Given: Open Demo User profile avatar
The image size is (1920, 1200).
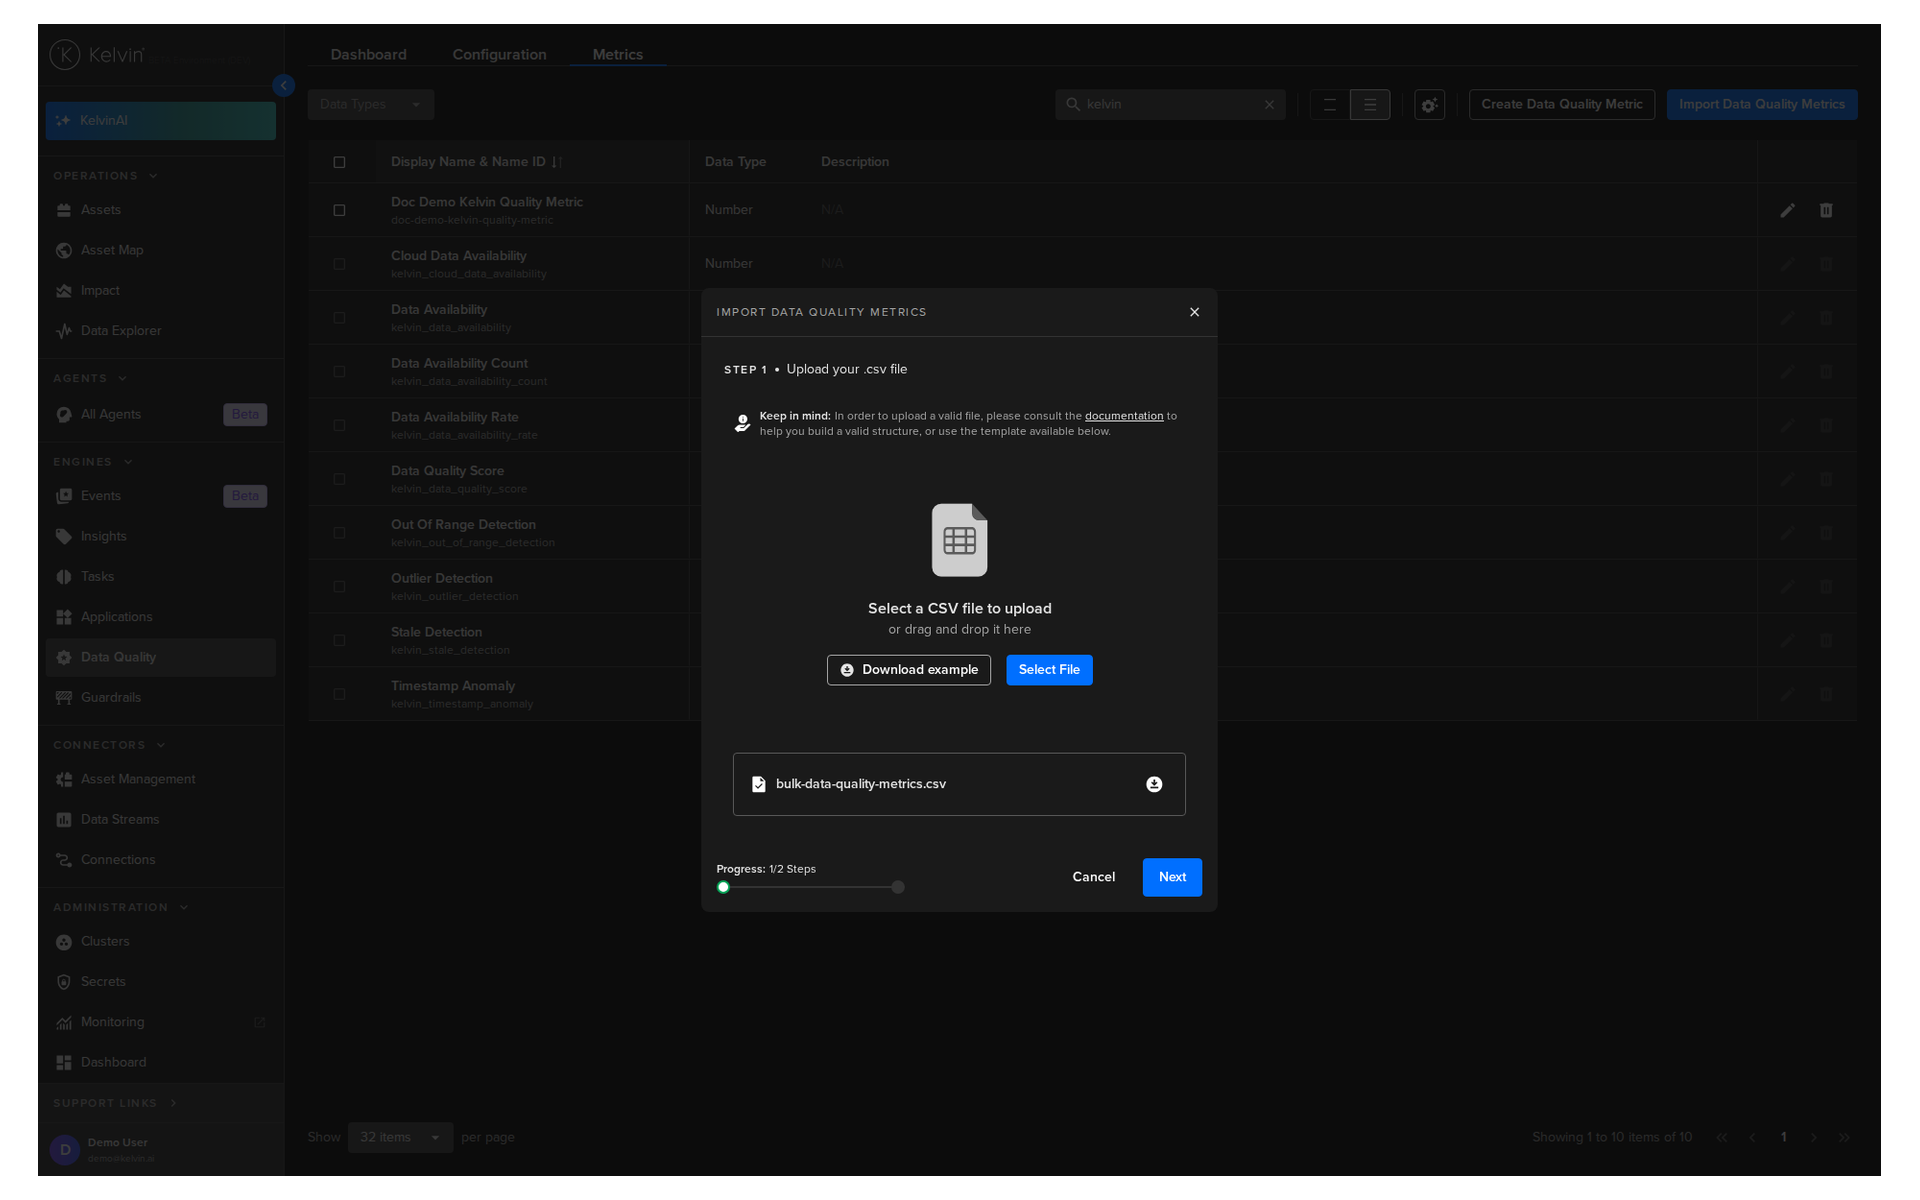Looking at the screenshot, I should (x=65, y=1150).
